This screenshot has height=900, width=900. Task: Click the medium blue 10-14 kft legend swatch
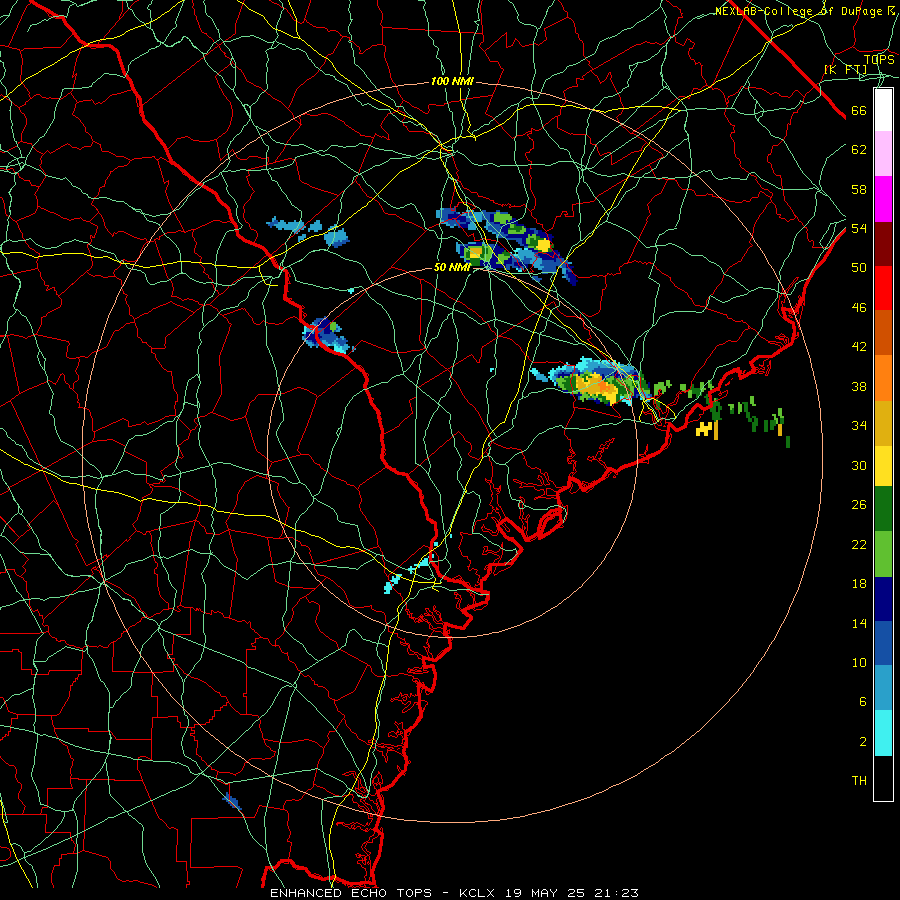[x=883, y=643]
